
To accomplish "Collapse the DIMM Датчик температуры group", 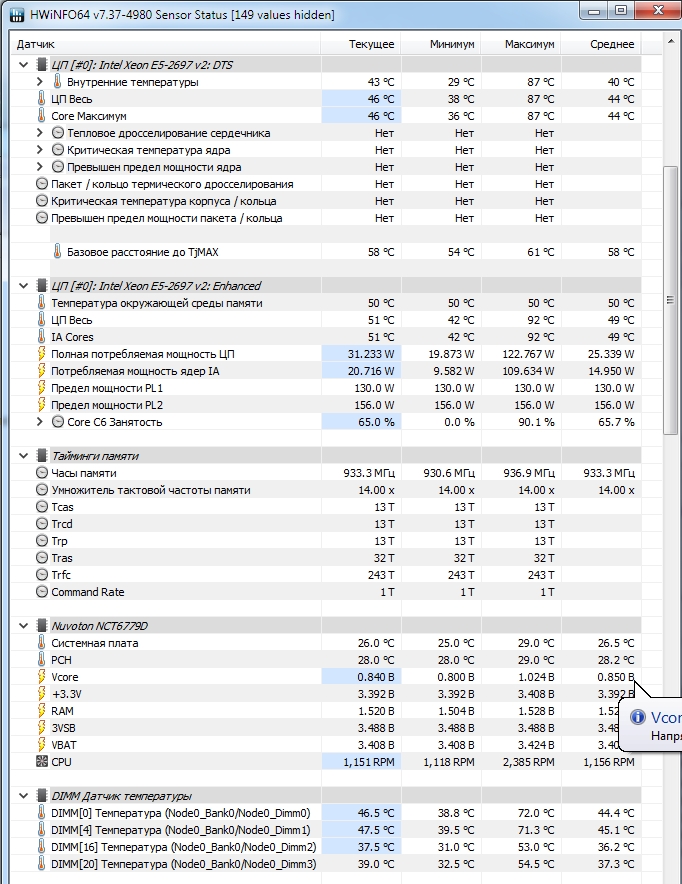I will [x=24, y=796].
